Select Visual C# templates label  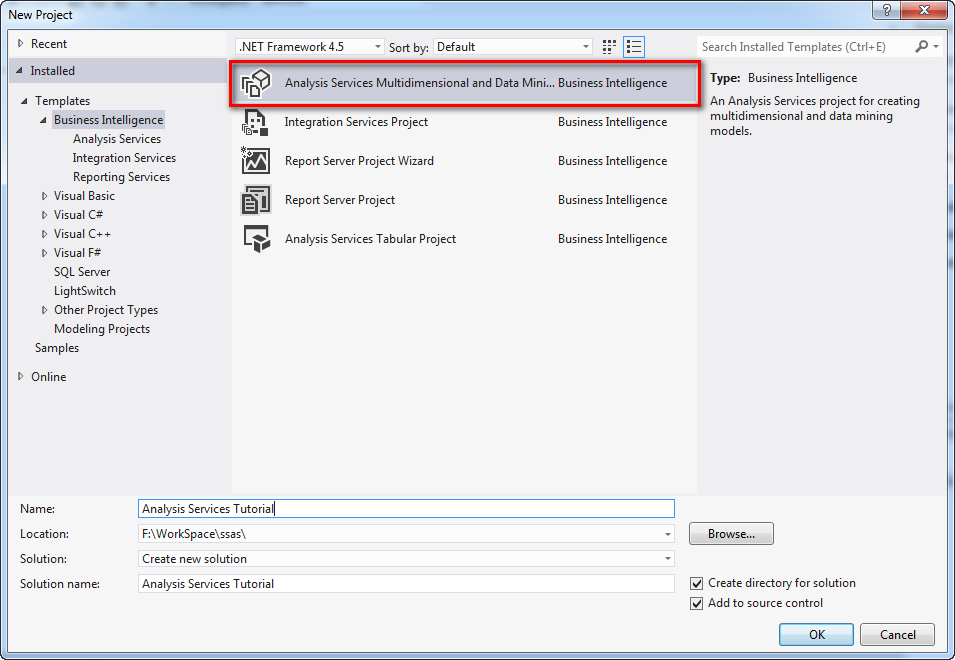click(x=79, y=214)
